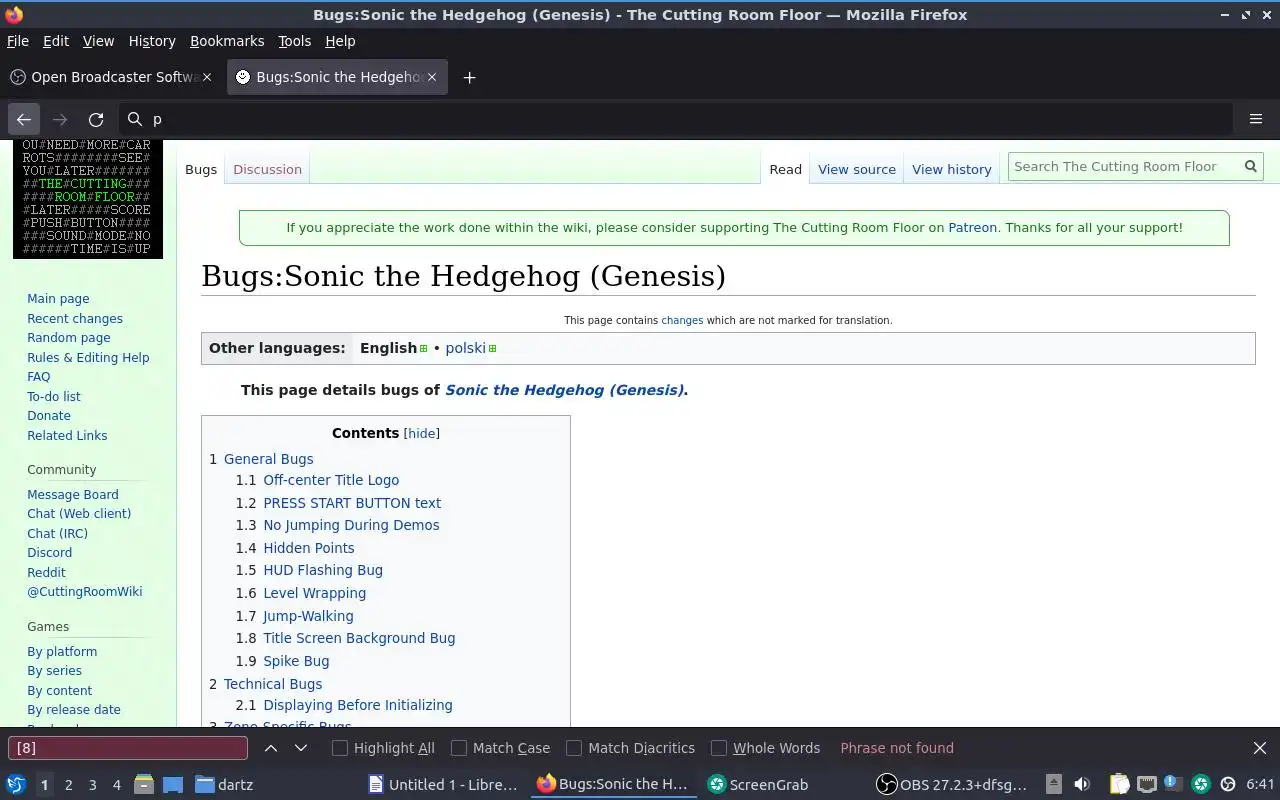Click the clipboard tray icon
The width and height of the screenshot is (1280, 800).
coord(1119,784)
